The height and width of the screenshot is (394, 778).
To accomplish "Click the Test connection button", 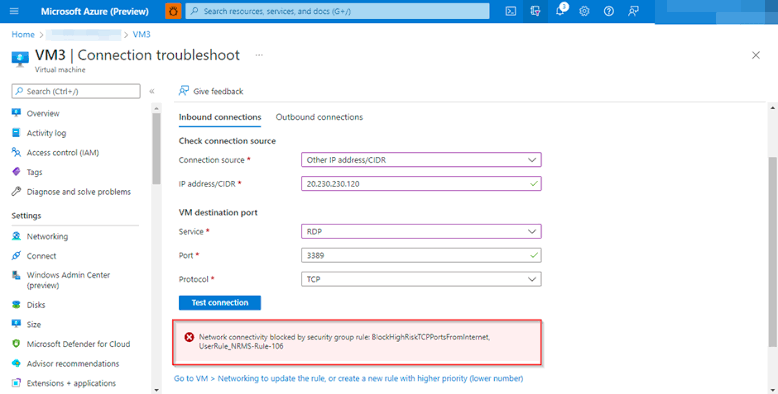I will [220, 303].
